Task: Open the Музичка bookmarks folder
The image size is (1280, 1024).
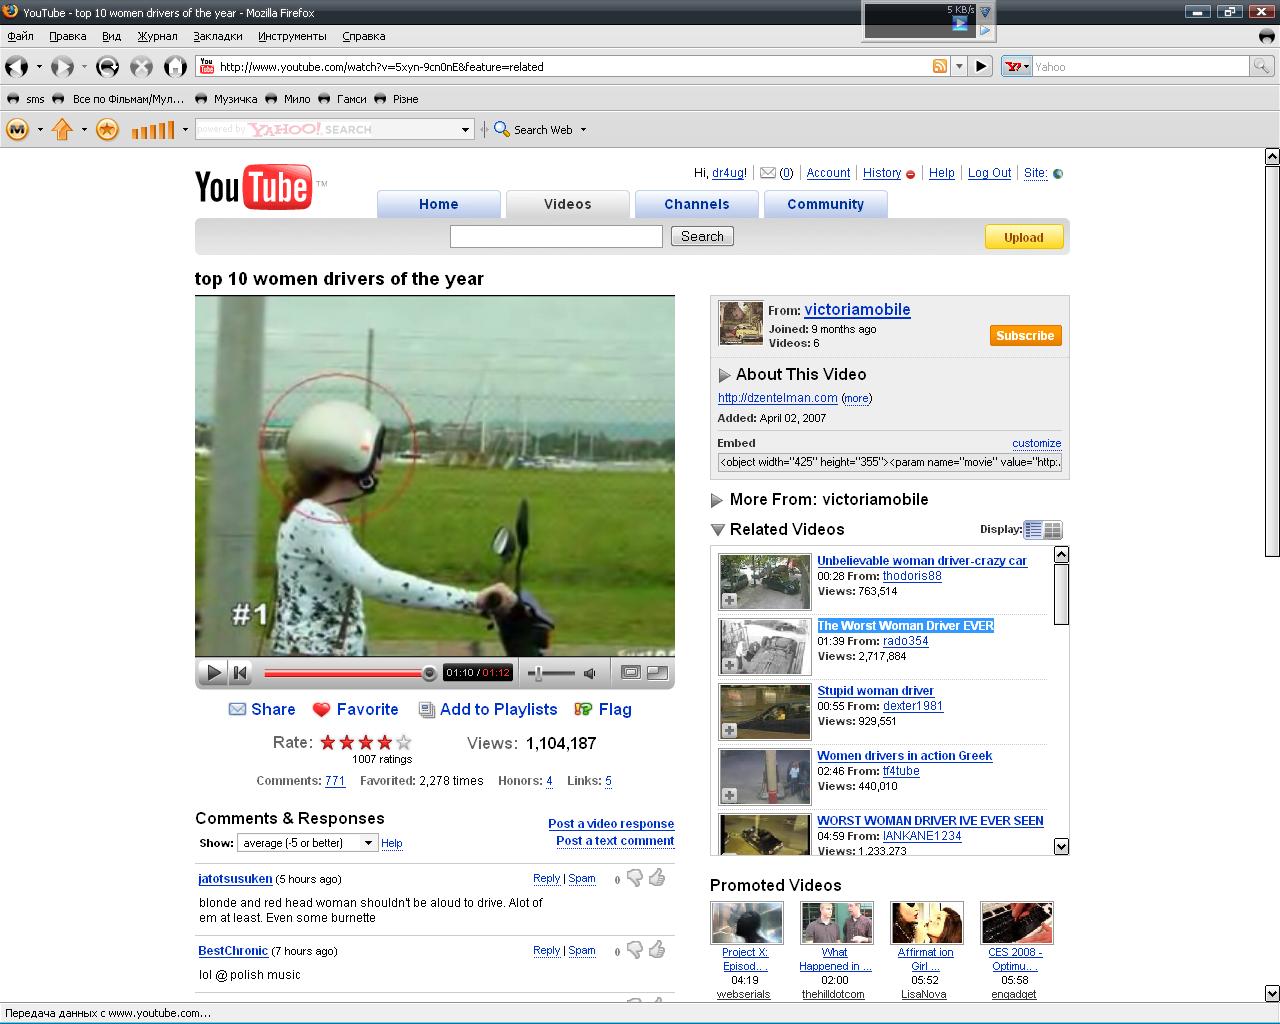Action: (x=227, y=99)
